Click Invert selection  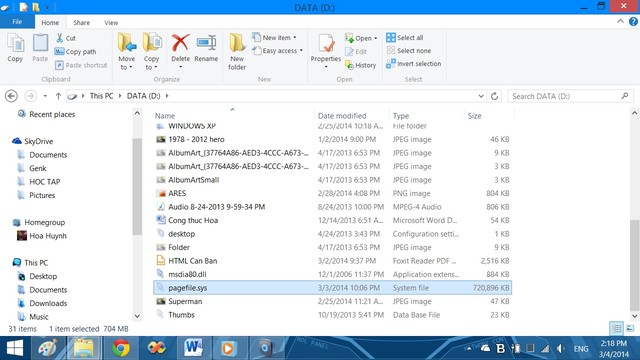coord(413,64)
